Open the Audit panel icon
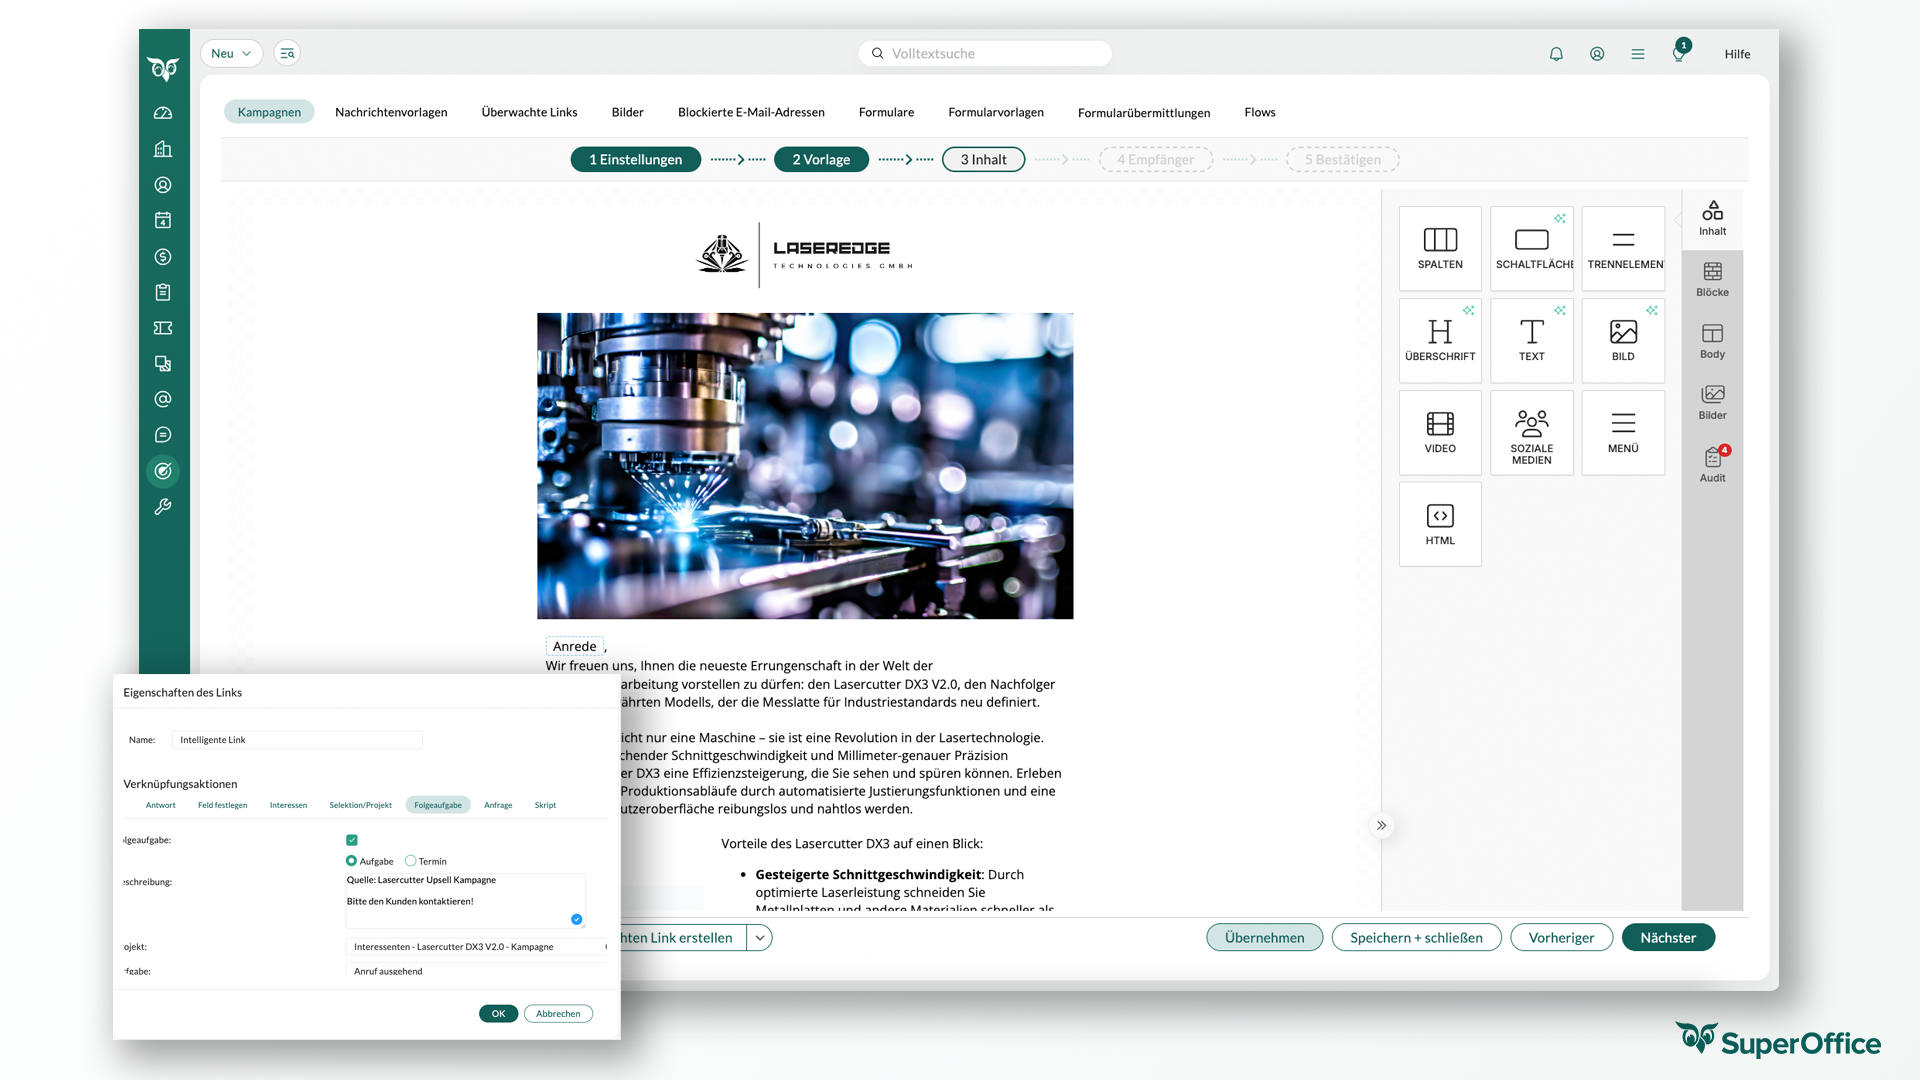The height and width of the screenshot is (1080, 1920). [x=1712, y=463]
